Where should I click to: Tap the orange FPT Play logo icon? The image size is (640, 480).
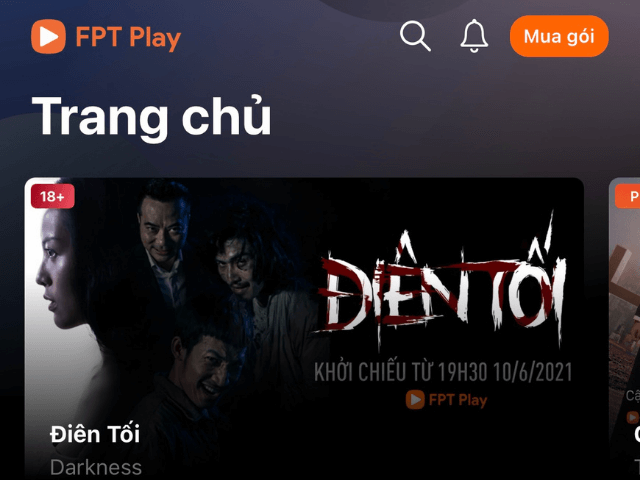pos(48,36)
